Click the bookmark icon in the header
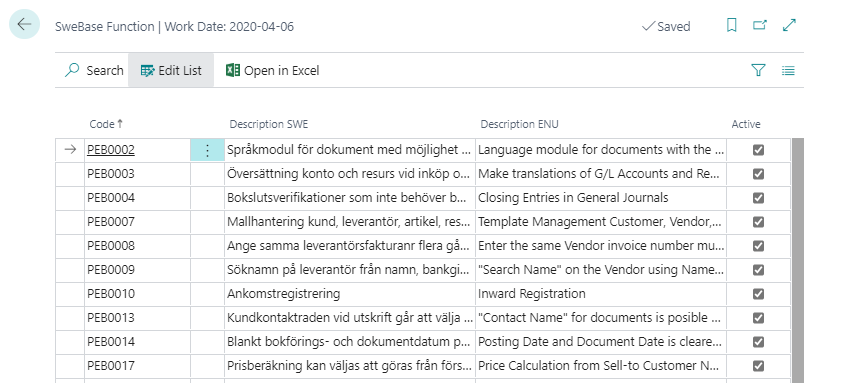The height and width of the screenshot is (383, 859). coord(731,25)
